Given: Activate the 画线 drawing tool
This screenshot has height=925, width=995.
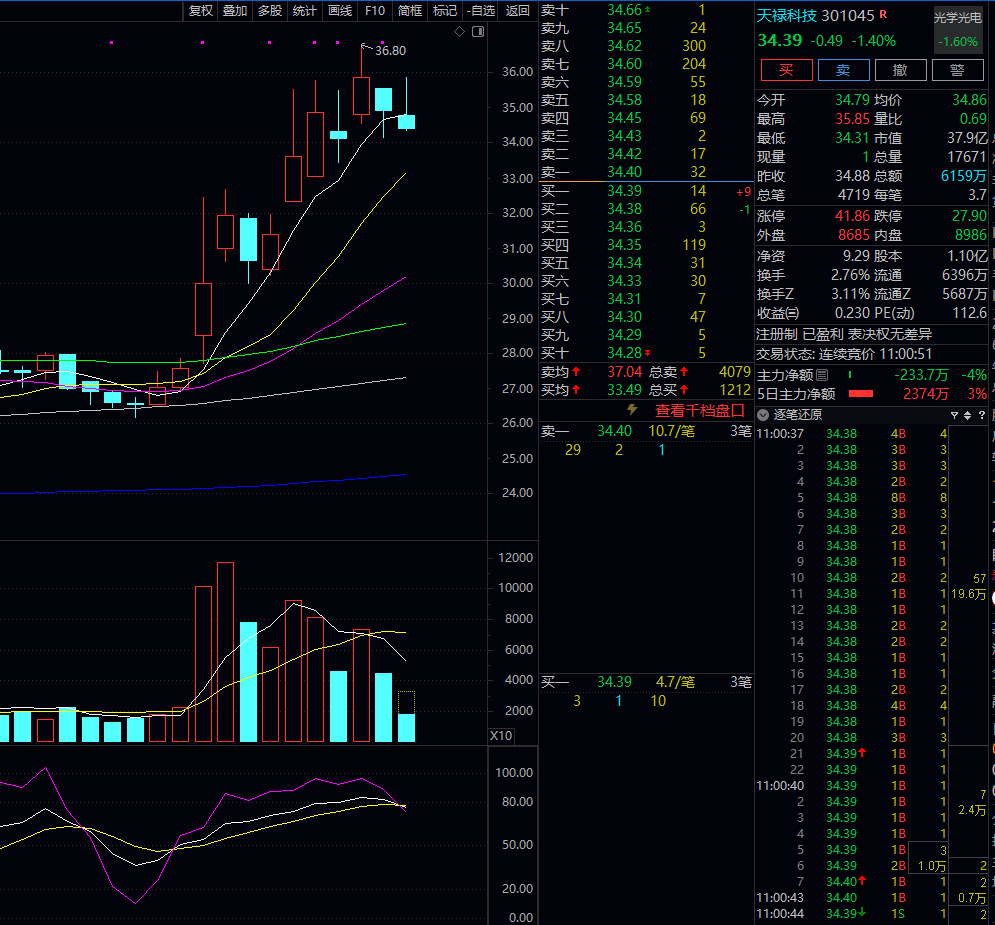Looking at the screenshot, I should (x=339, y=11).
